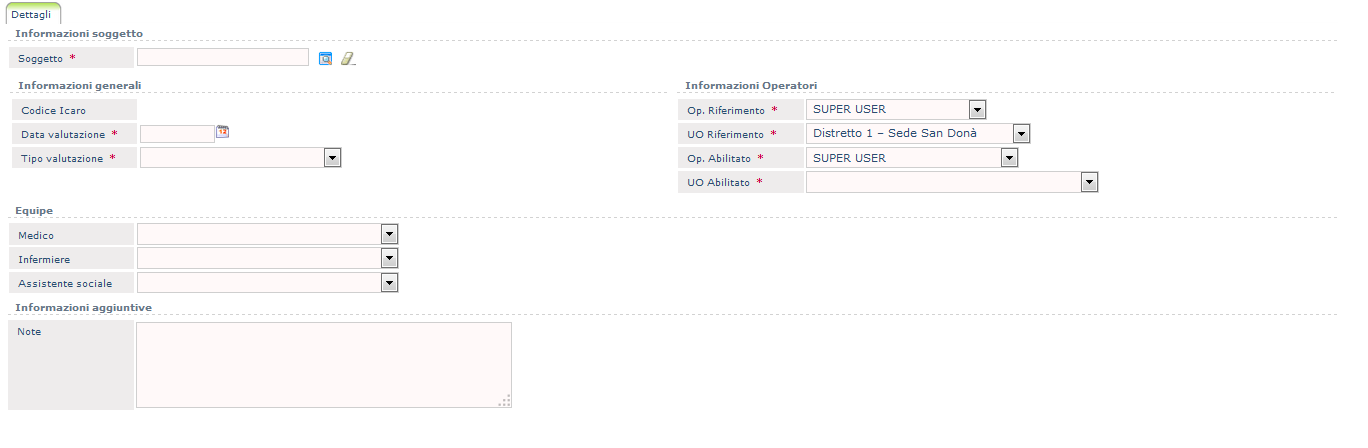Click the Codice Icaro label
The width and height of the screenshot is (1368, 448).
pyautogui.click(x=53, y=110)
